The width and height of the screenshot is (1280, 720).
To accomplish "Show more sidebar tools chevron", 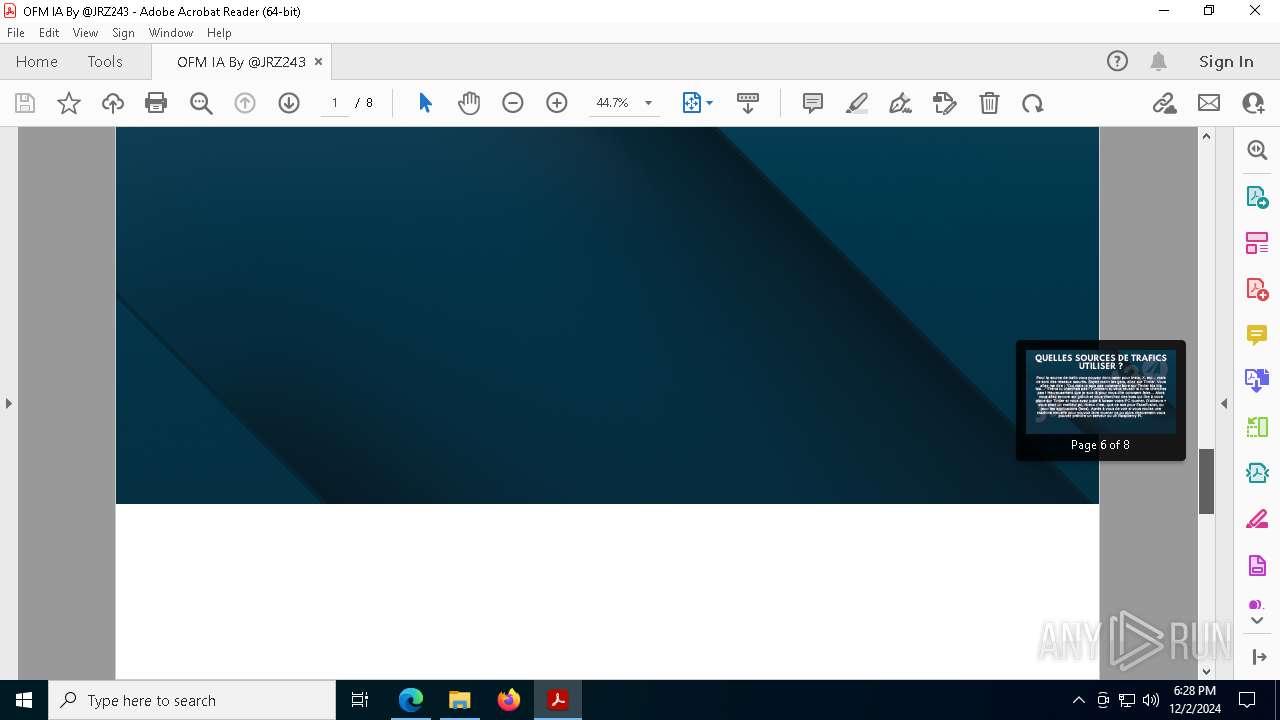I will coord(1257,621).
